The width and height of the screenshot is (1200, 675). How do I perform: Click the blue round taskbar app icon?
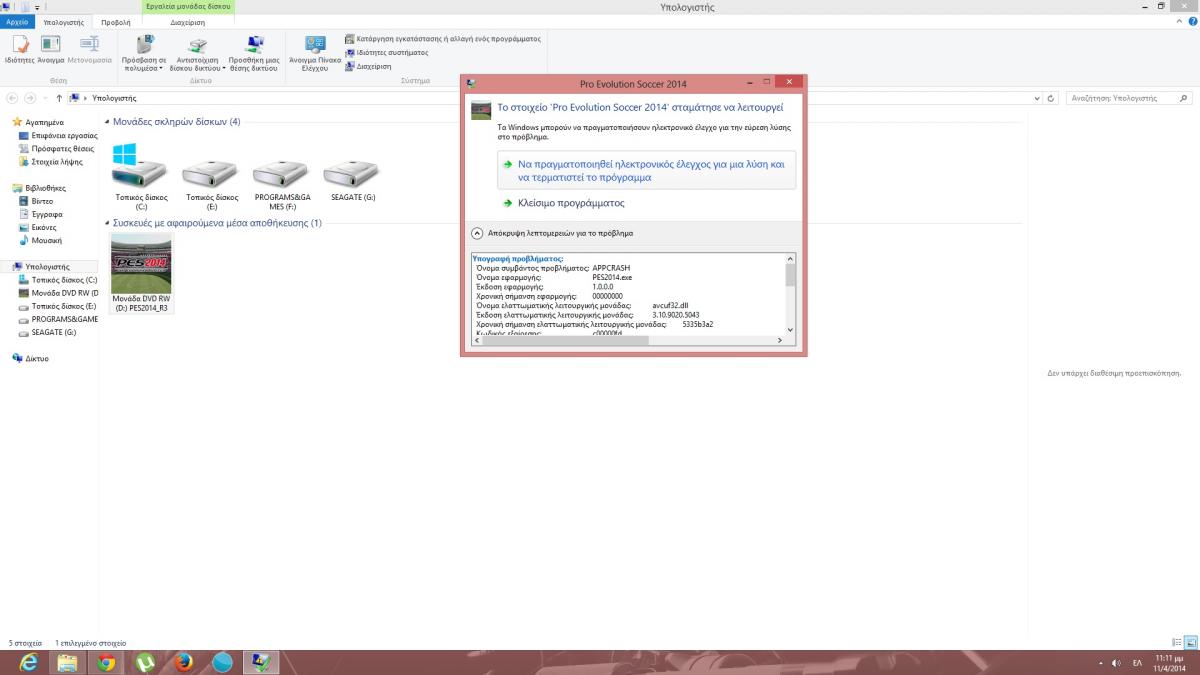click(223, 662)
